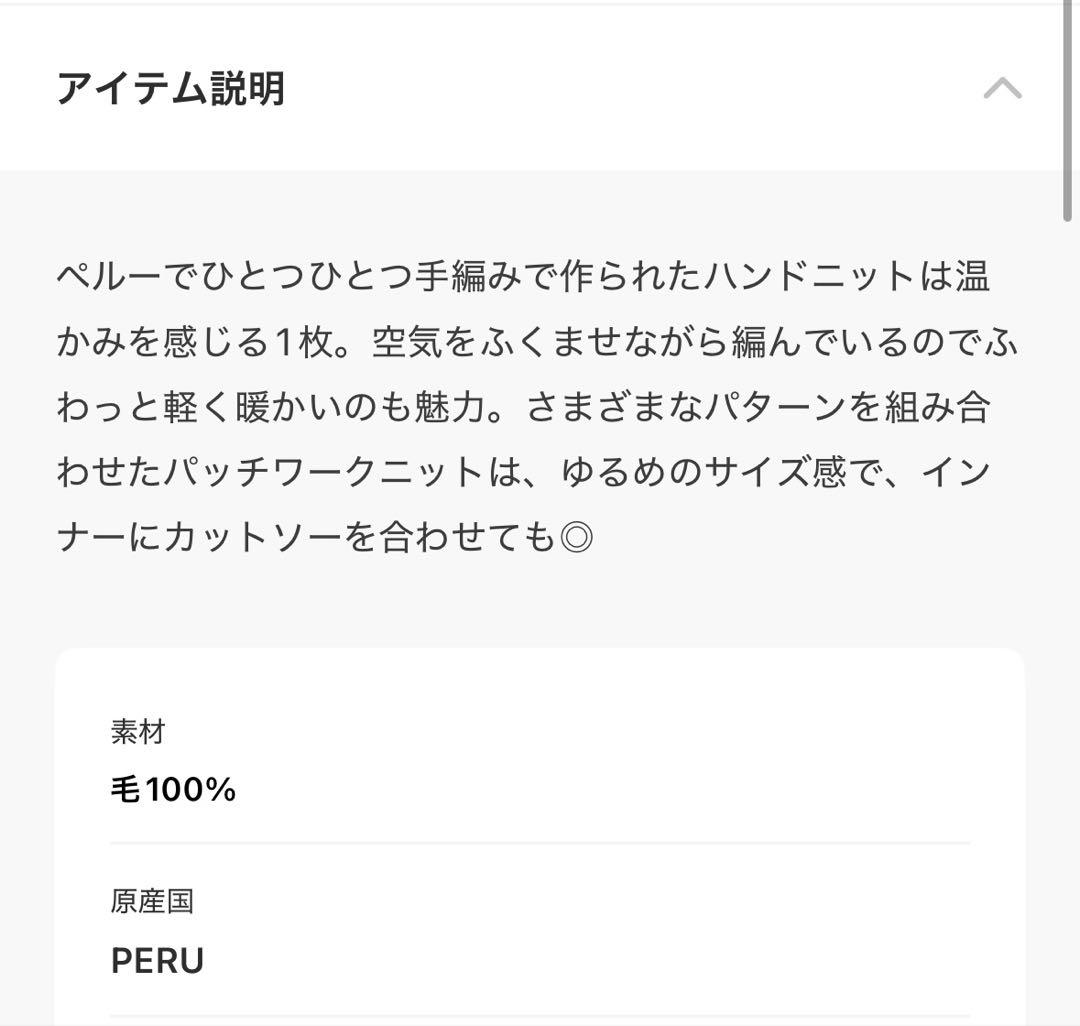Click the 素材 label in the details card

pyautogui.click(x=138, y=733)
